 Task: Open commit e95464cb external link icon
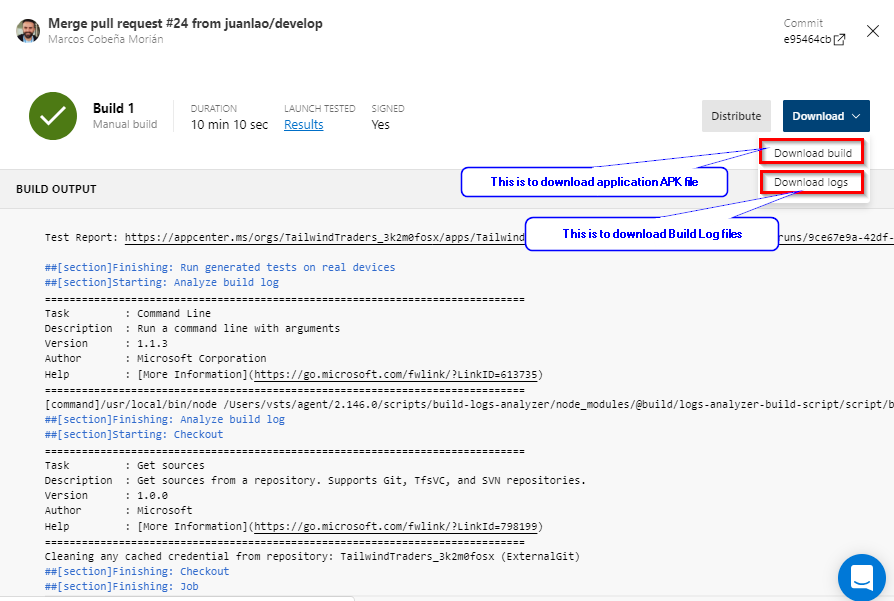[839, 39]
